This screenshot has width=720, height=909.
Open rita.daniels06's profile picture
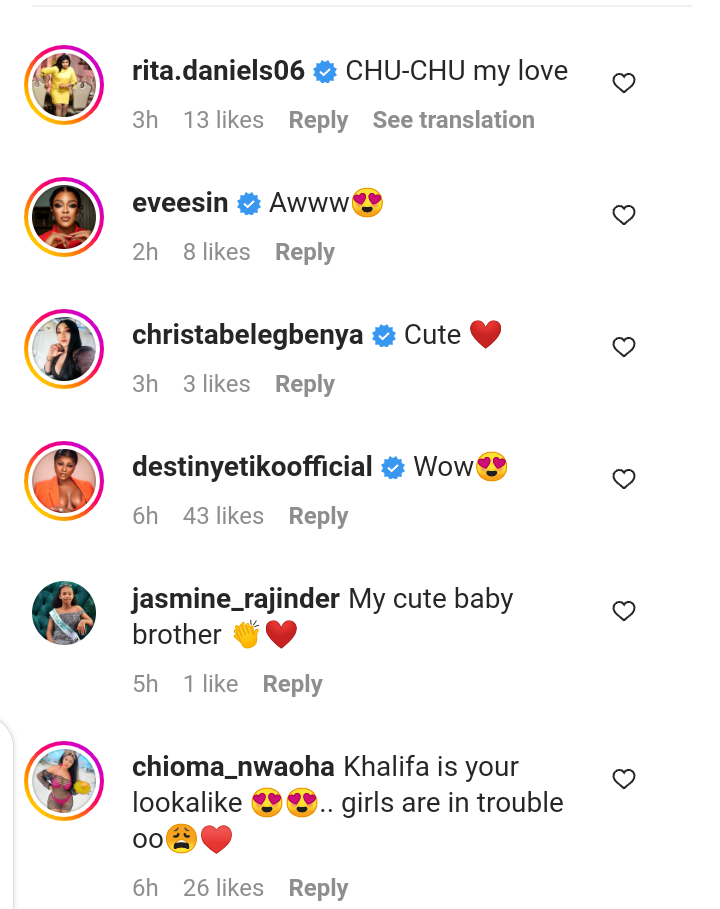(64, 85)
